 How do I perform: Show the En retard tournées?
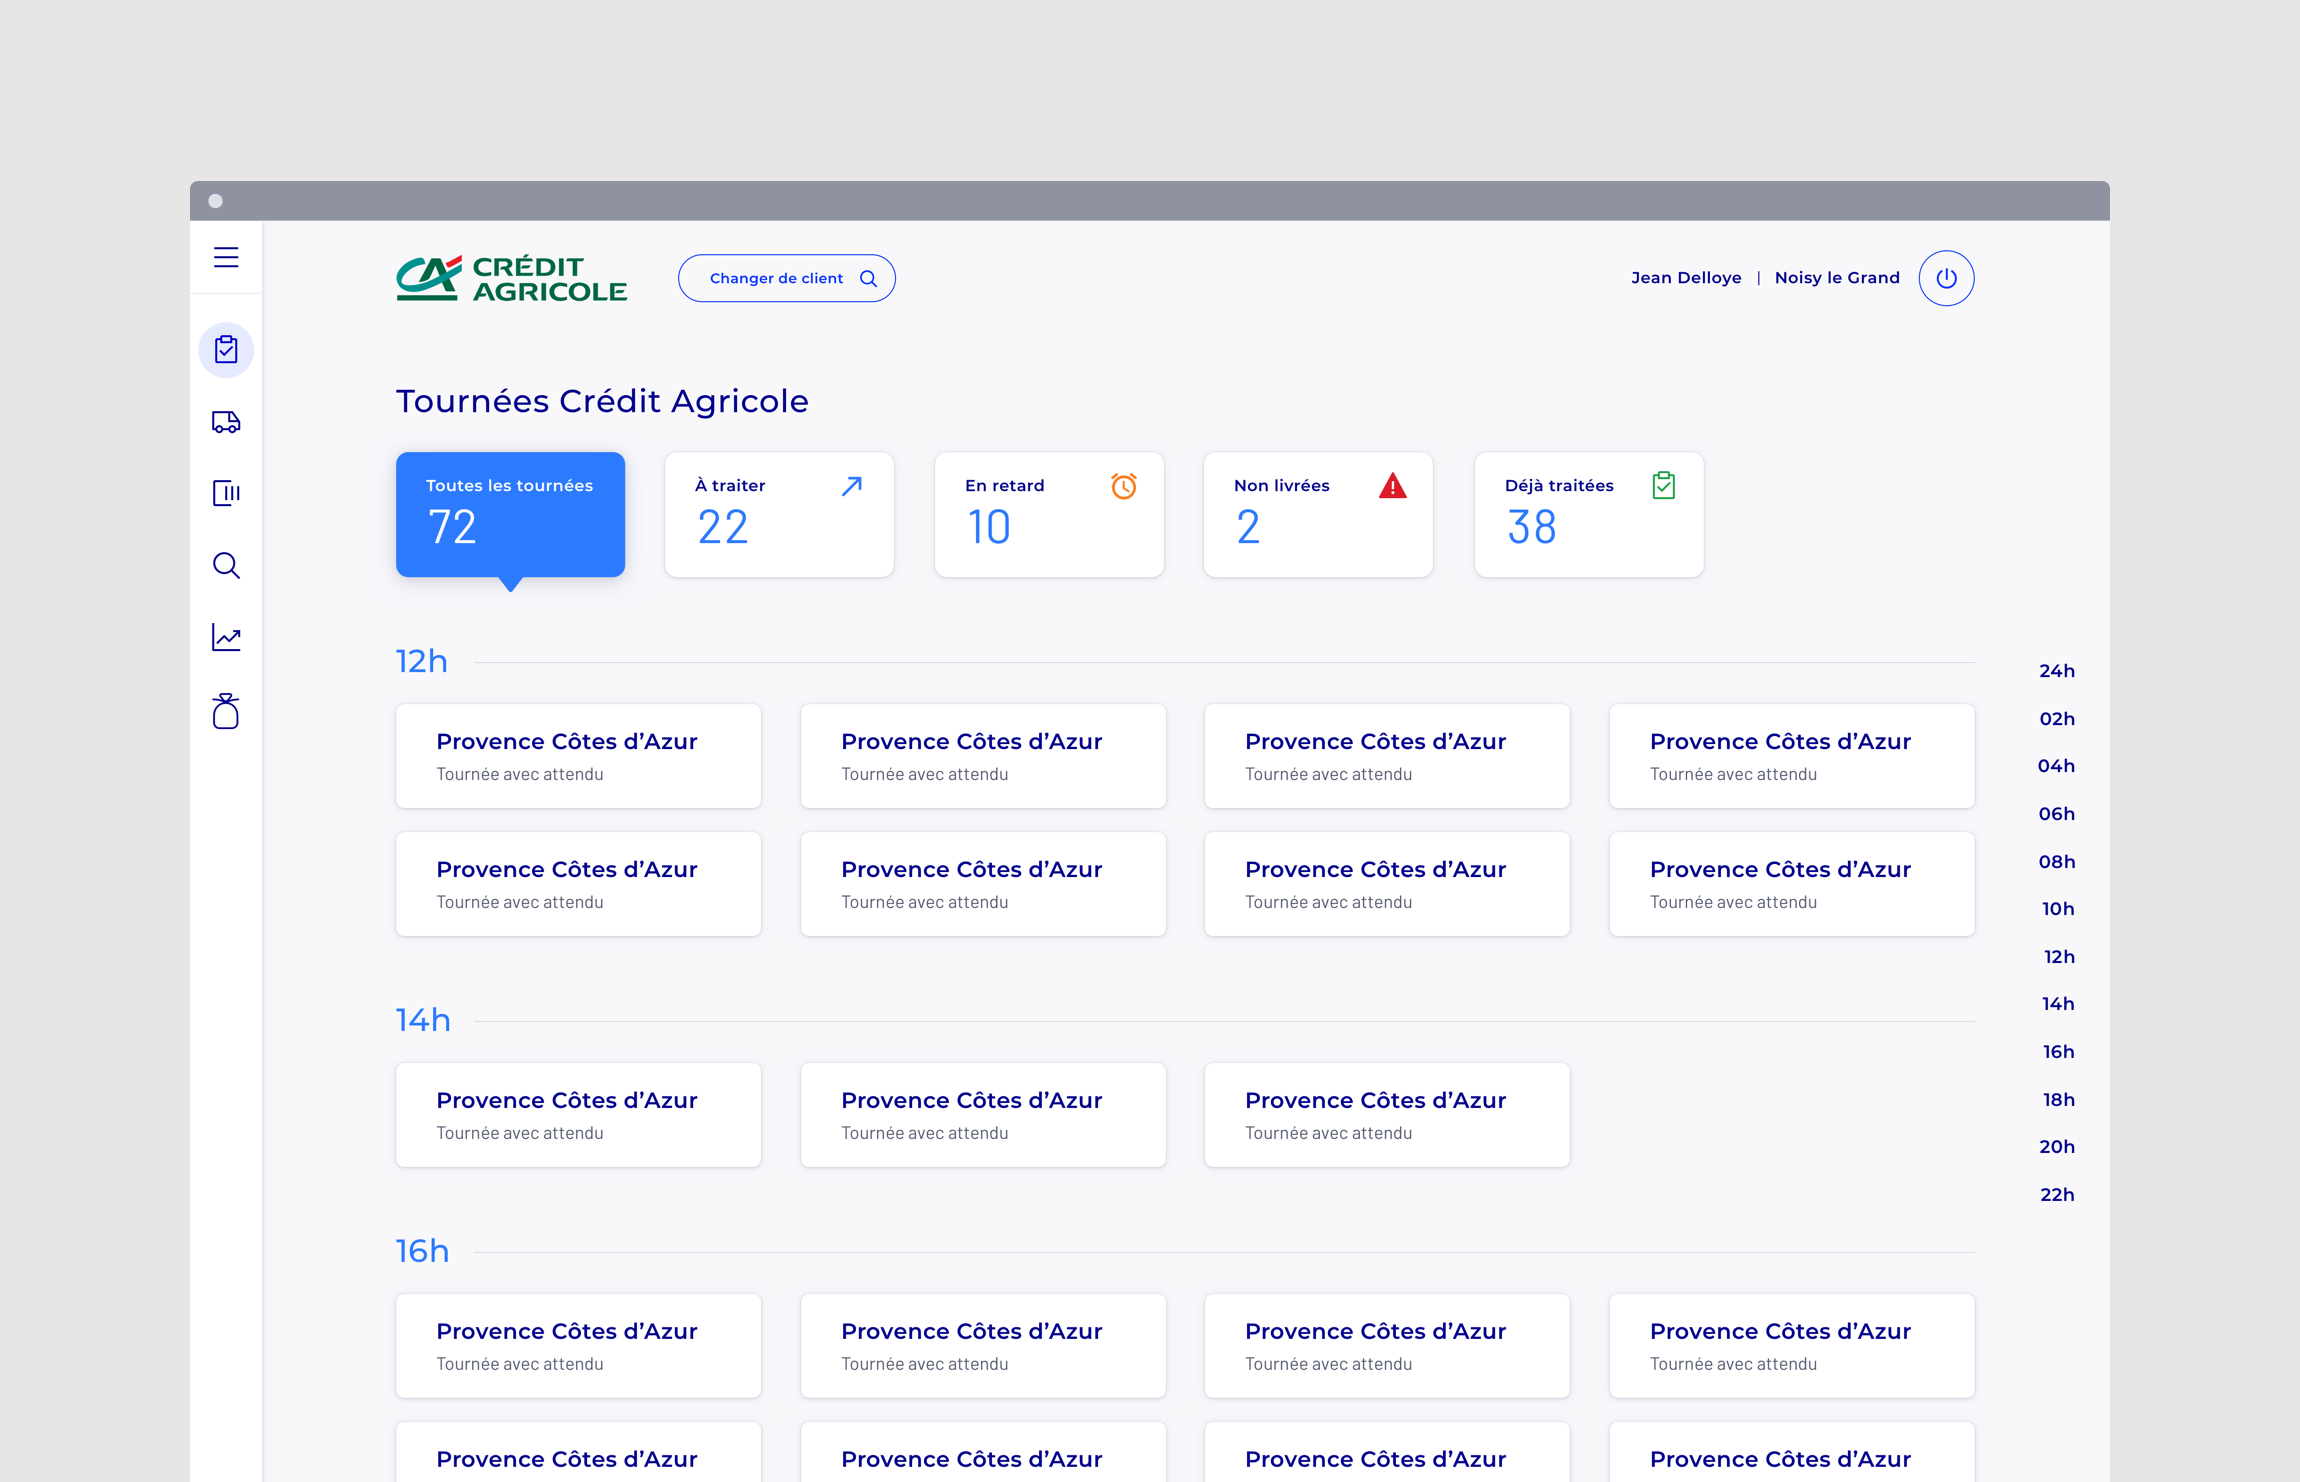[1048, 514]
